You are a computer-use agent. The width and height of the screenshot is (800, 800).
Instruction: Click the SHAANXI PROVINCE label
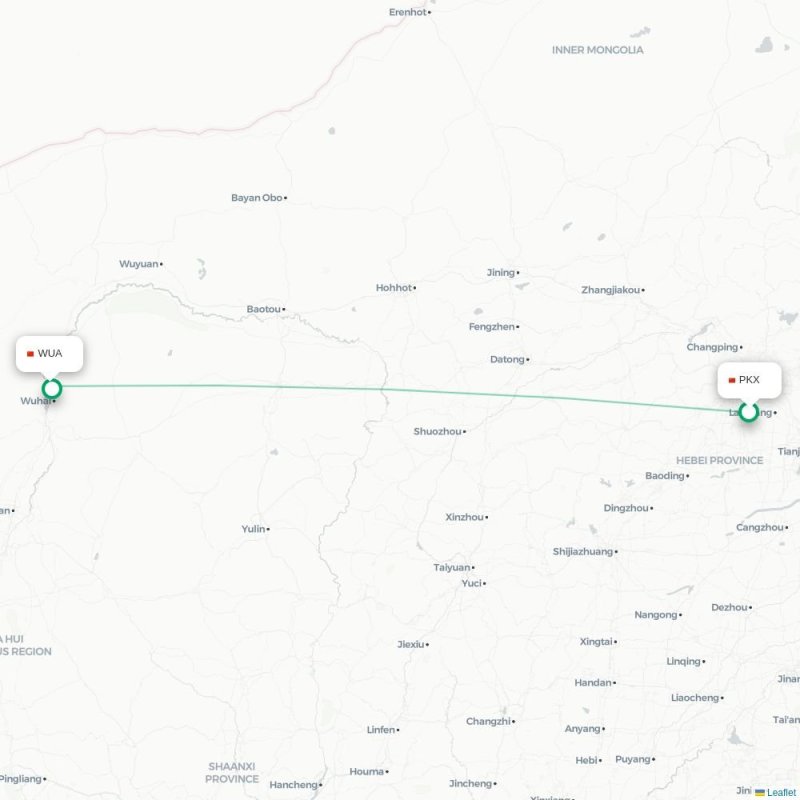(x=232, y=772)
